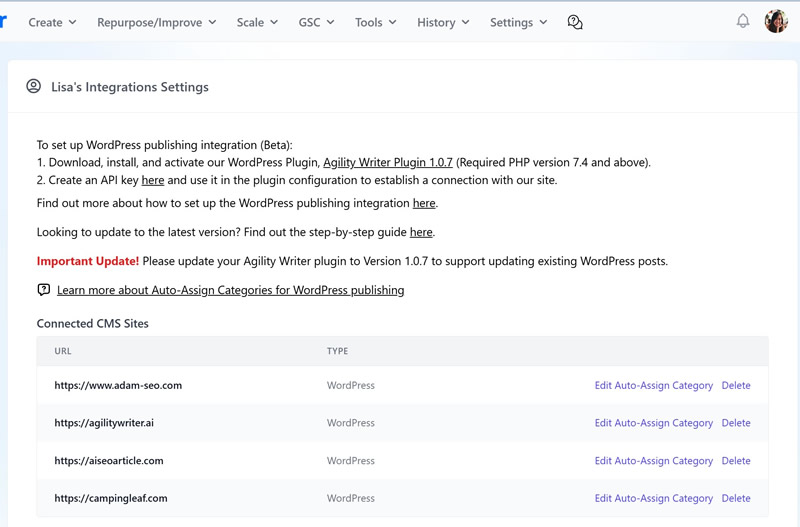Expand the chevron next to History
Viewport: 800px width, 527px height.
[x=465, y=22]
